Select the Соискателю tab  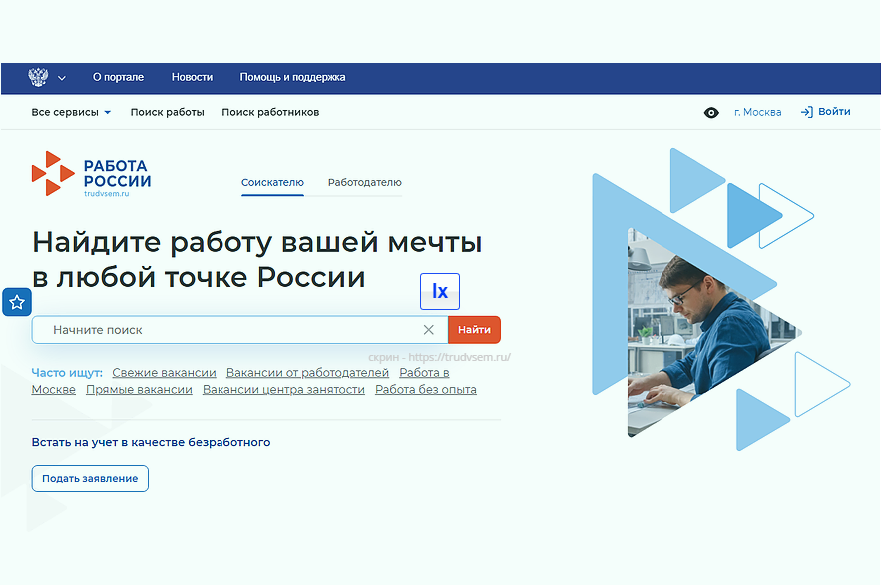pos(272,183)
